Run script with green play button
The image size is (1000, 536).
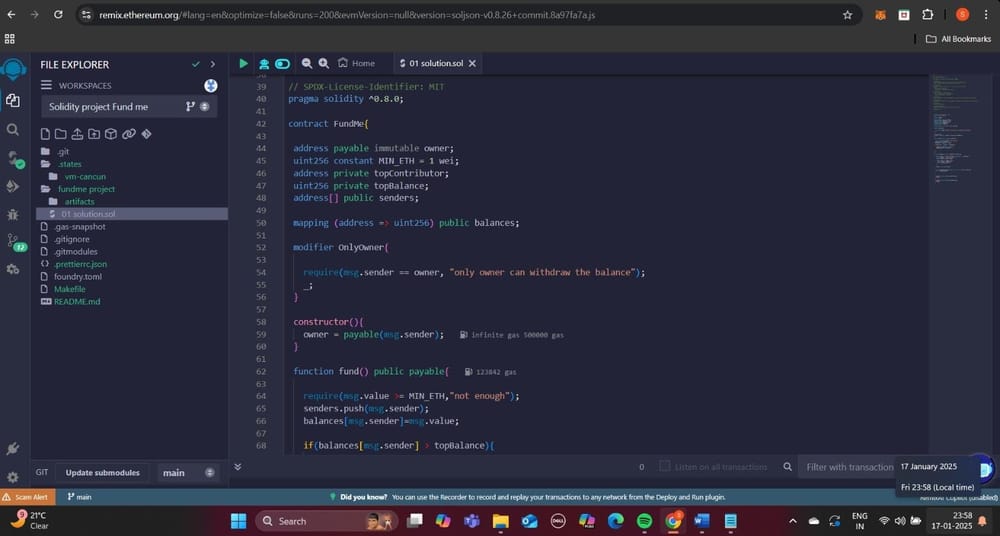click(244, 63)
